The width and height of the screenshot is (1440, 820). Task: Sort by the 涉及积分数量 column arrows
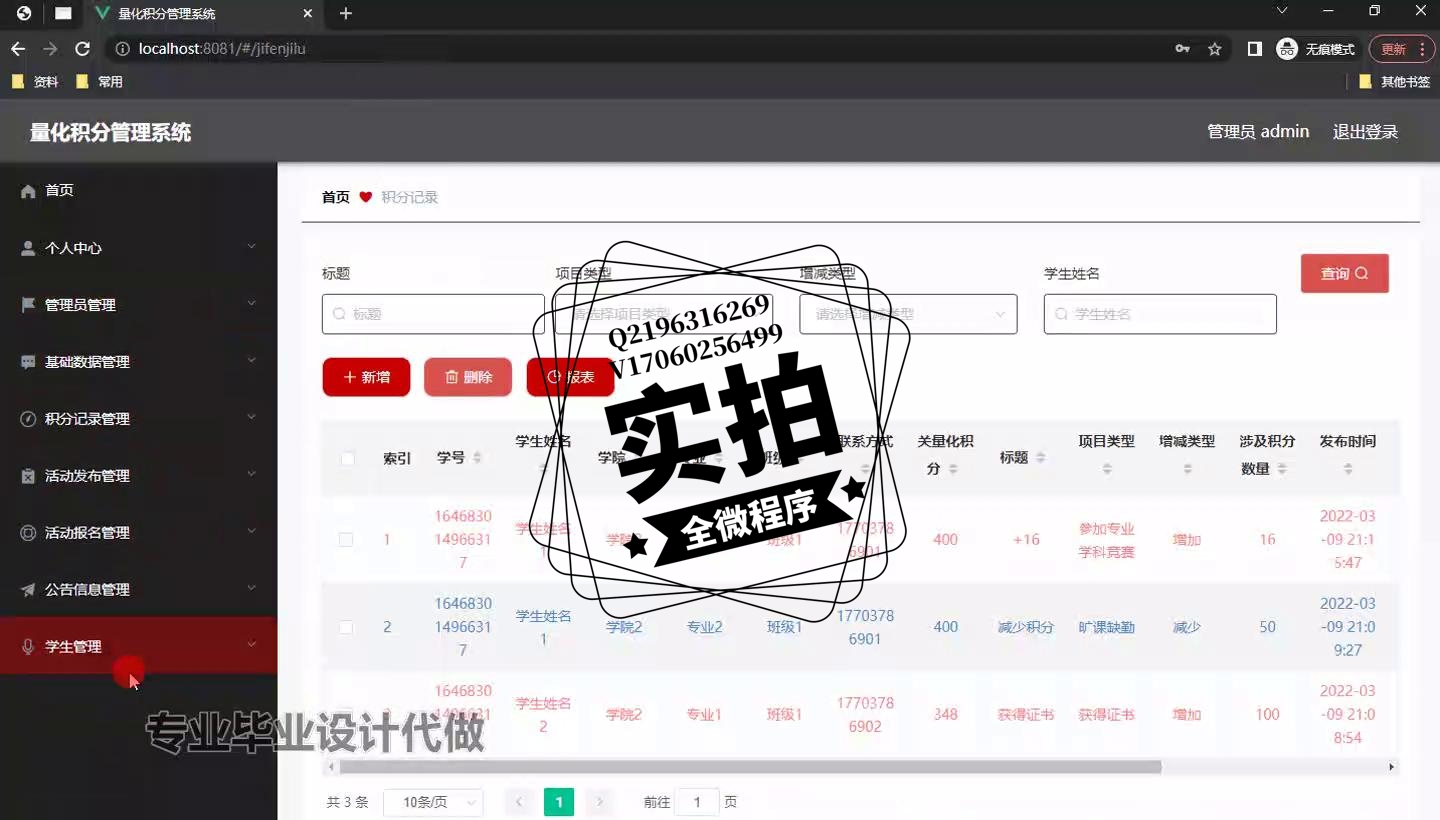point(1282,469)
